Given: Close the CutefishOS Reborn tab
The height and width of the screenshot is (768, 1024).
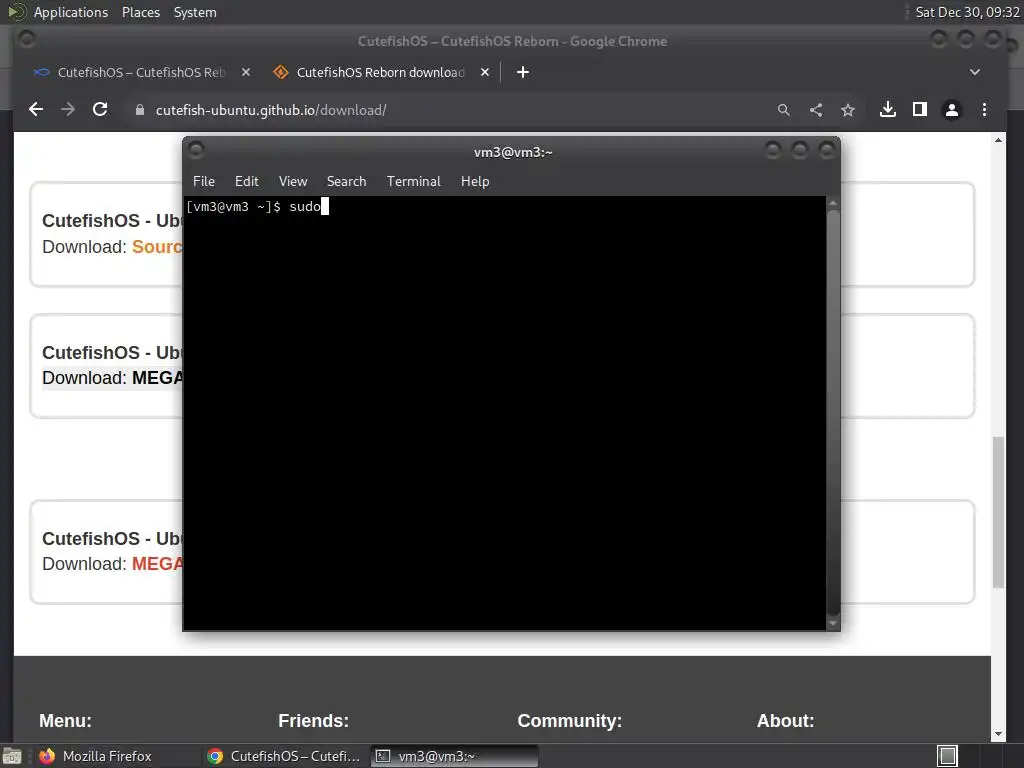Looking at the screenshot, I should click(x=246, y=72).
